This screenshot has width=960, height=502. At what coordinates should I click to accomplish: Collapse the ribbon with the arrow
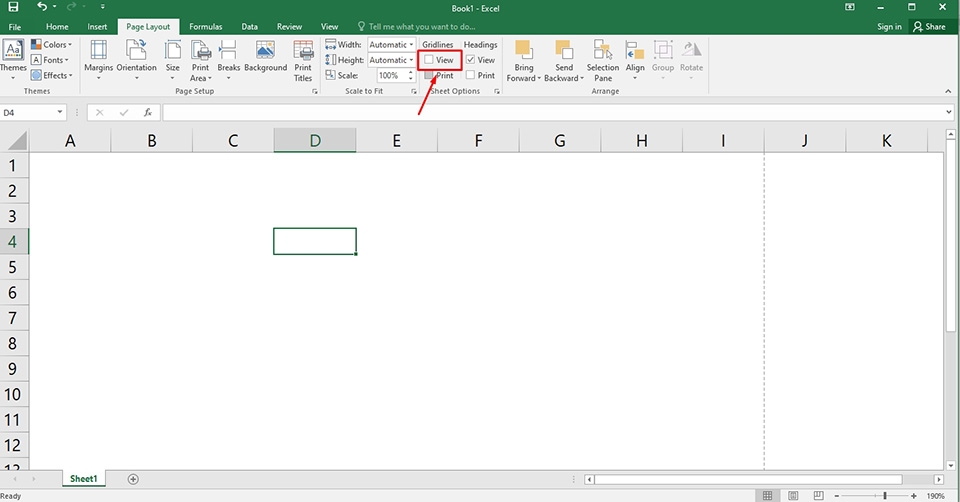coord(948,91)
